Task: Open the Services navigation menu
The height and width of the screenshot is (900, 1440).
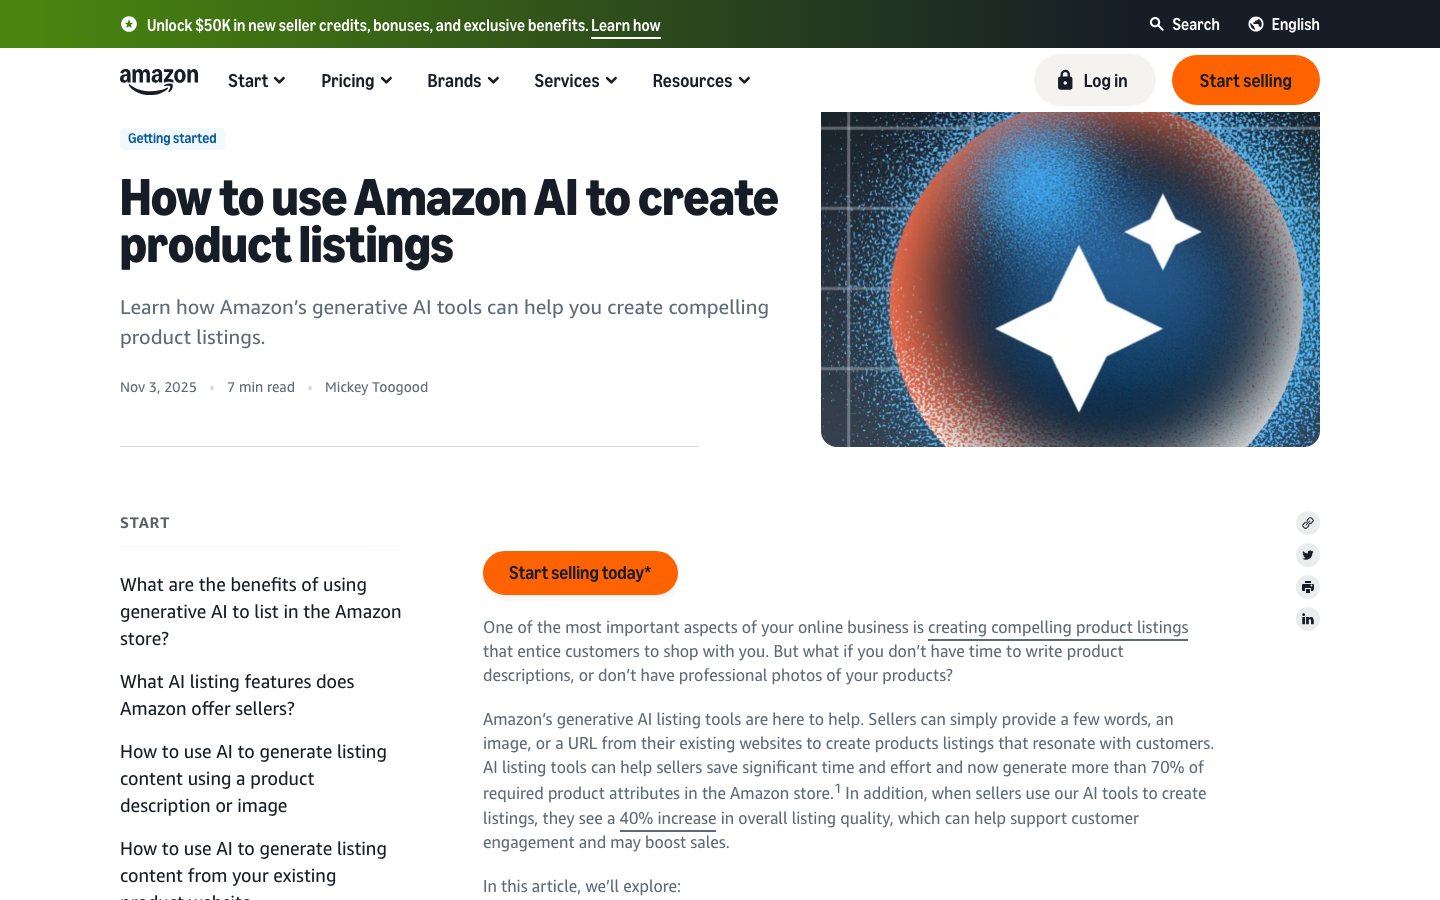Action: tap(575, 81)
